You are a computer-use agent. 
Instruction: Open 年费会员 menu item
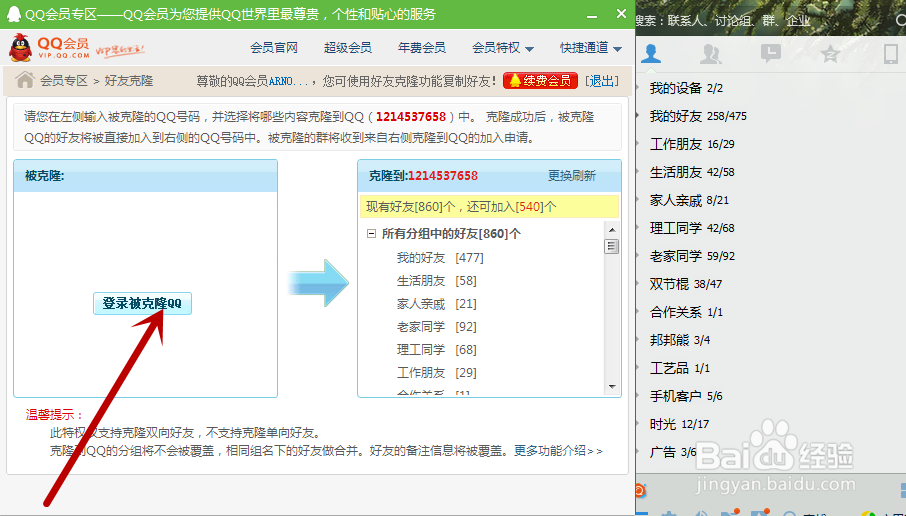tap(422, 48)
